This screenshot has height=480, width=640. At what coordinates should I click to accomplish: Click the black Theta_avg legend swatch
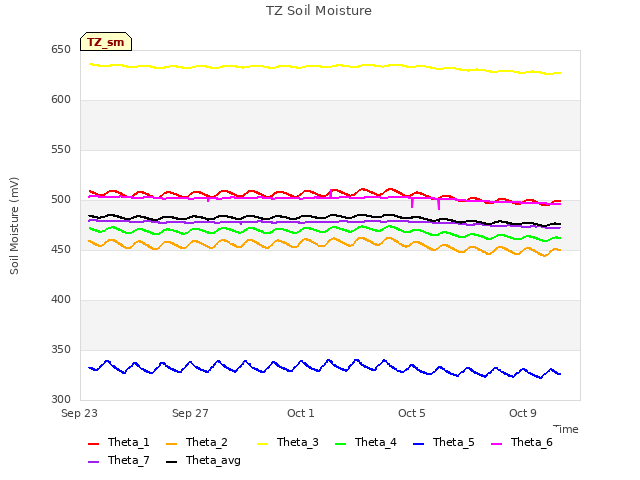pyautogui.click(x=171, y=461)
